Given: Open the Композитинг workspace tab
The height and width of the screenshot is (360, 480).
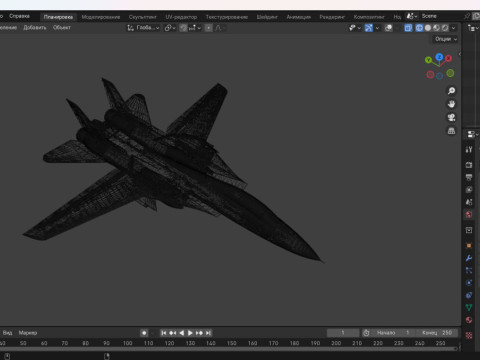Looking at the screenshot, I should pyautogui.click(x=369, y=17).
